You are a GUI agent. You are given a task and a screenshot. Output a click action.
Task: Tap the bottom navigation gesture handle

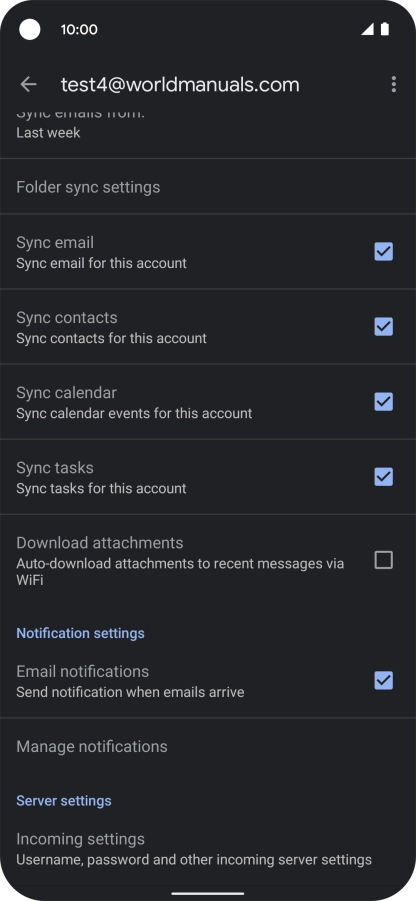(x=208, y=893)
